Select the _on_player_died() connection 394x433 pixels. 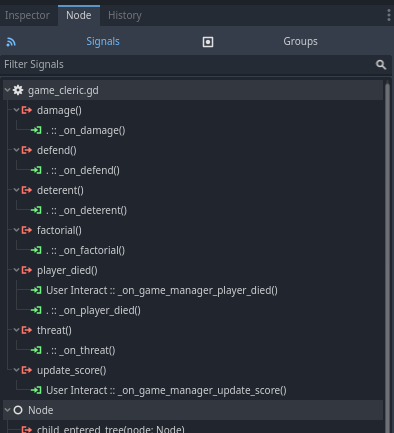193,310
